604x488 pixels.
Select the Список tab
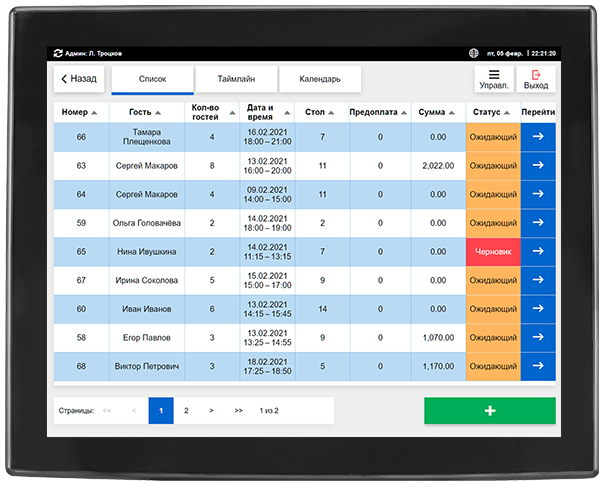153,79
